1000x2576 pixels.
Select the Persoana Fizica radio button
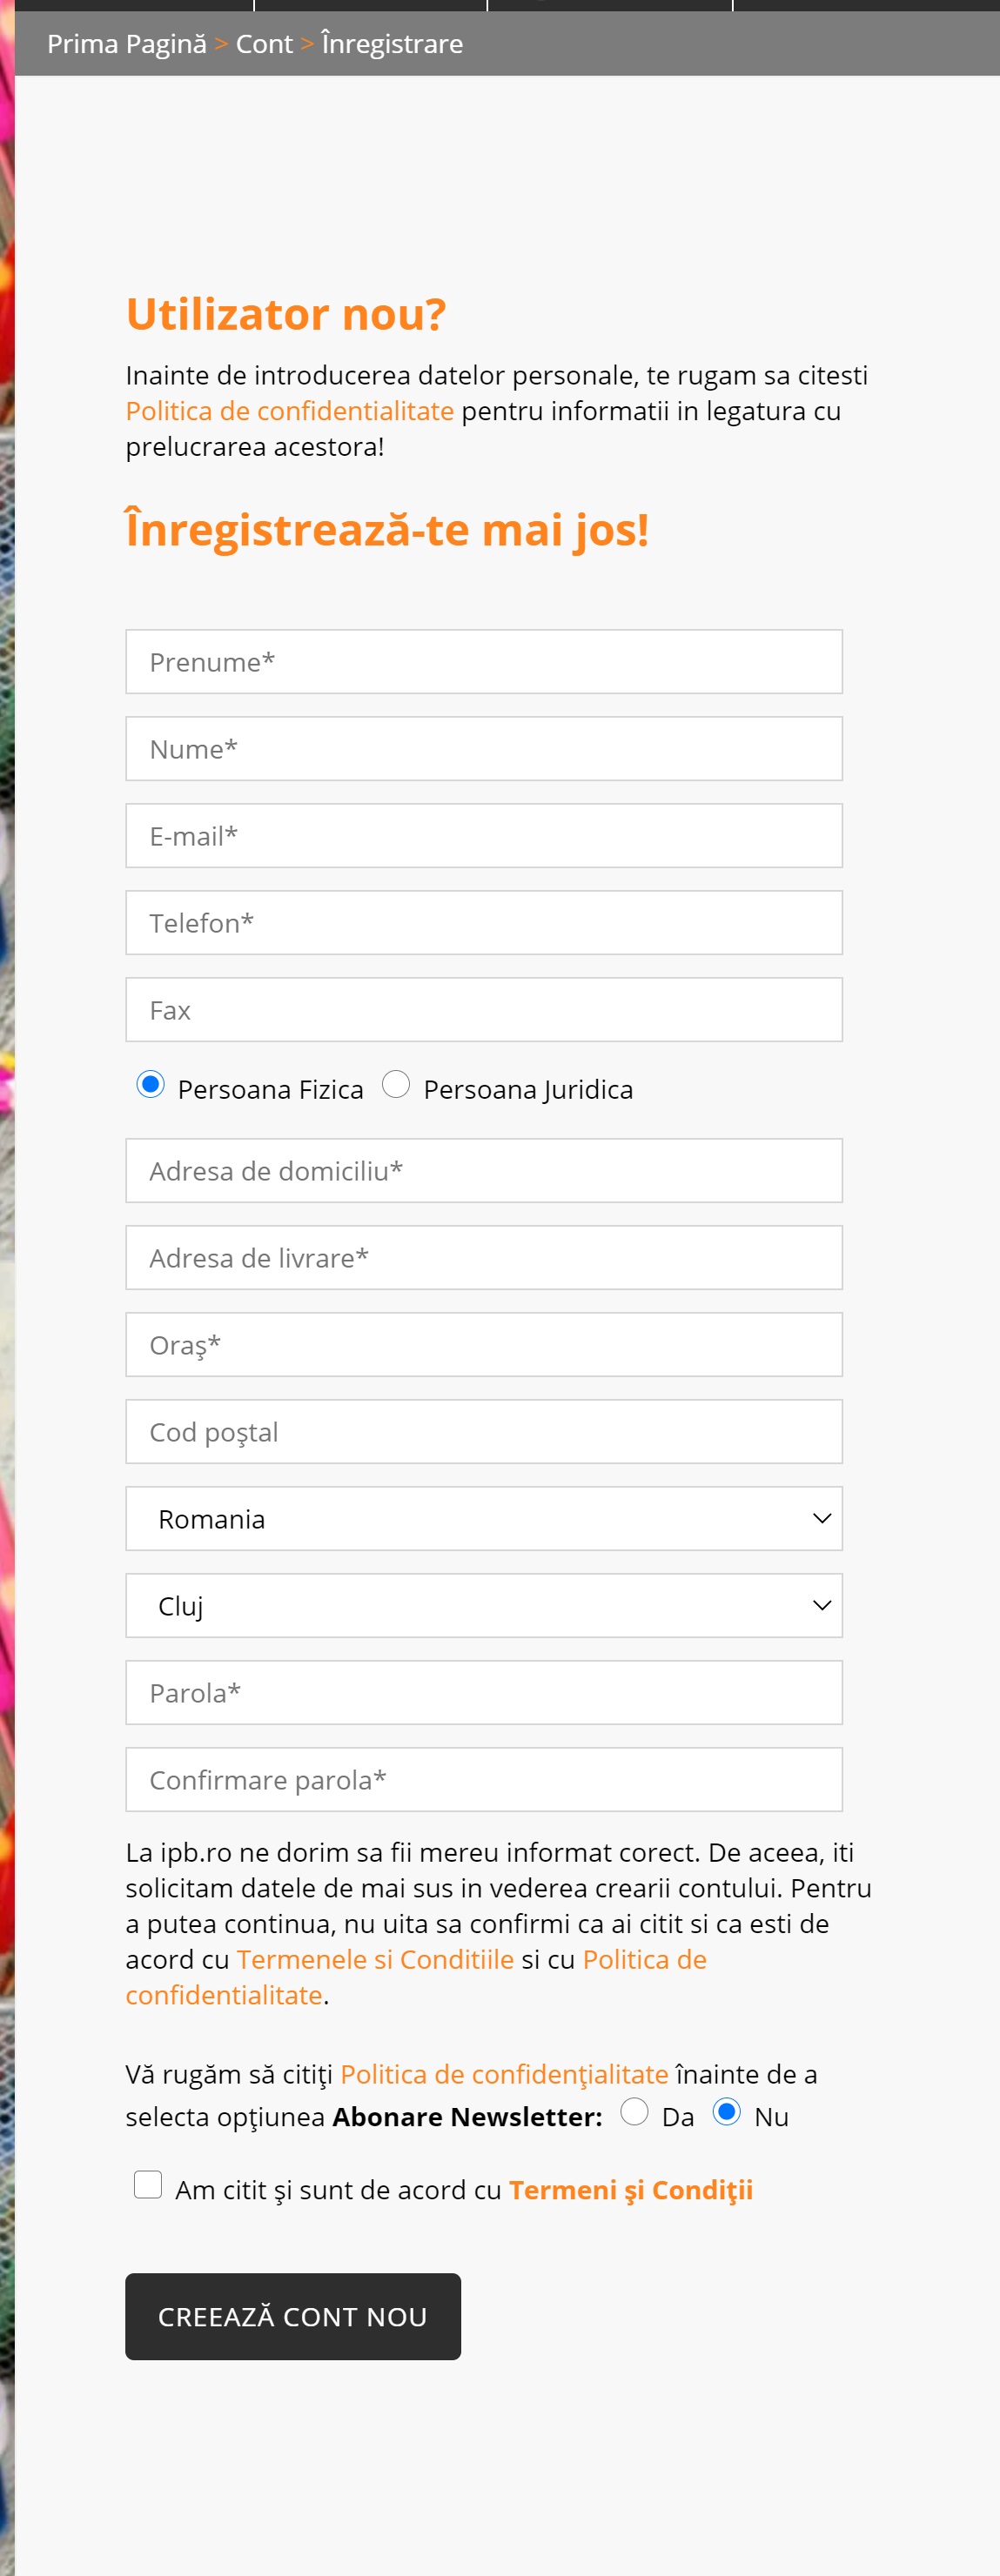tap(151, 1085)
